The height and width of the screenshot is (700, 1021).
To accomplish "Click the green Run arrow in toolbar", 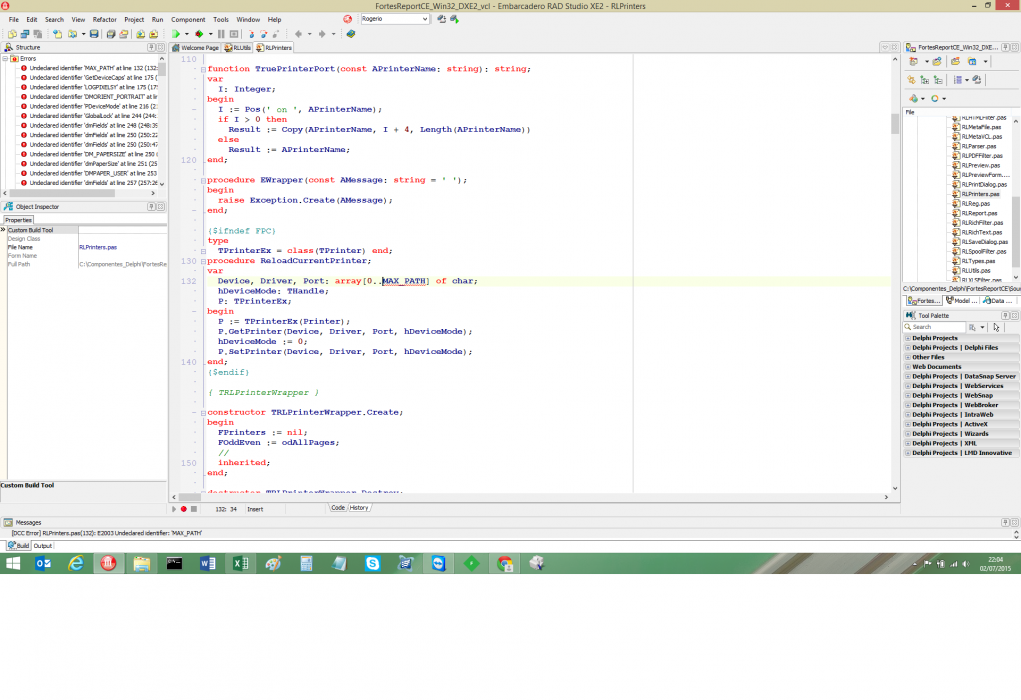I will pyautogui.click(x=176, y=34).
